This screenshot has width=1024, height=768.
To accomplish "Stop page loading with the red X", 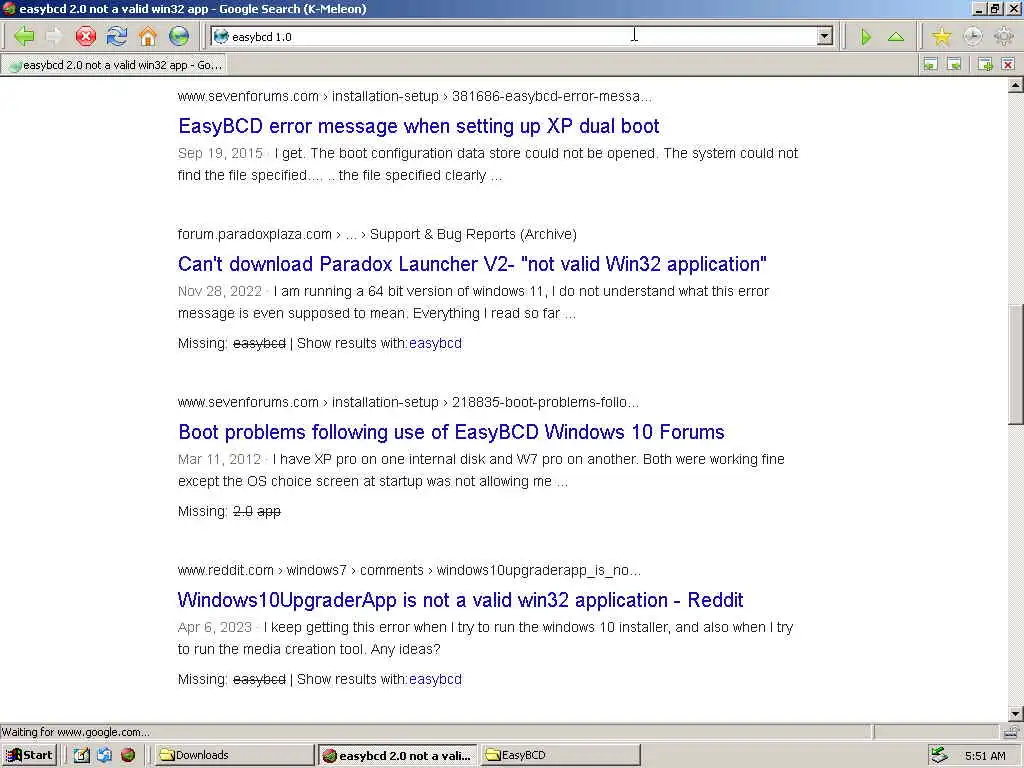I will tap(86, 36).
